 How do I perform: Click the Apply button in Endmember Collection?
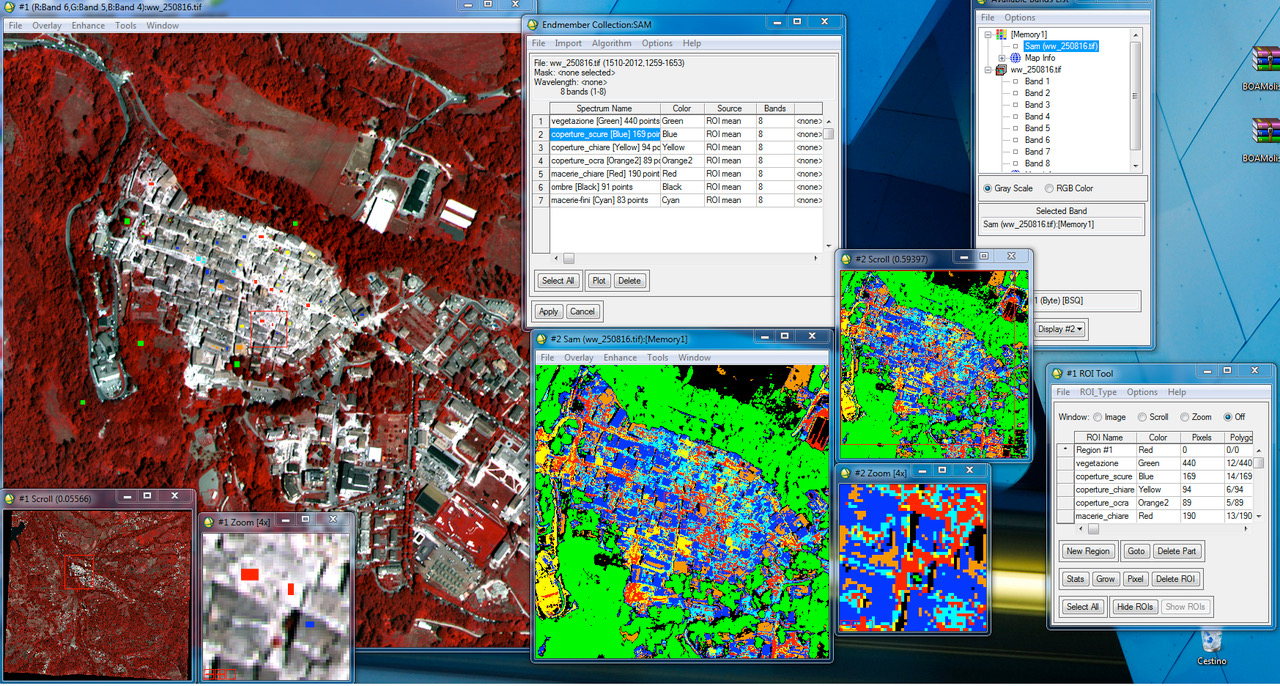click(549, 311)
